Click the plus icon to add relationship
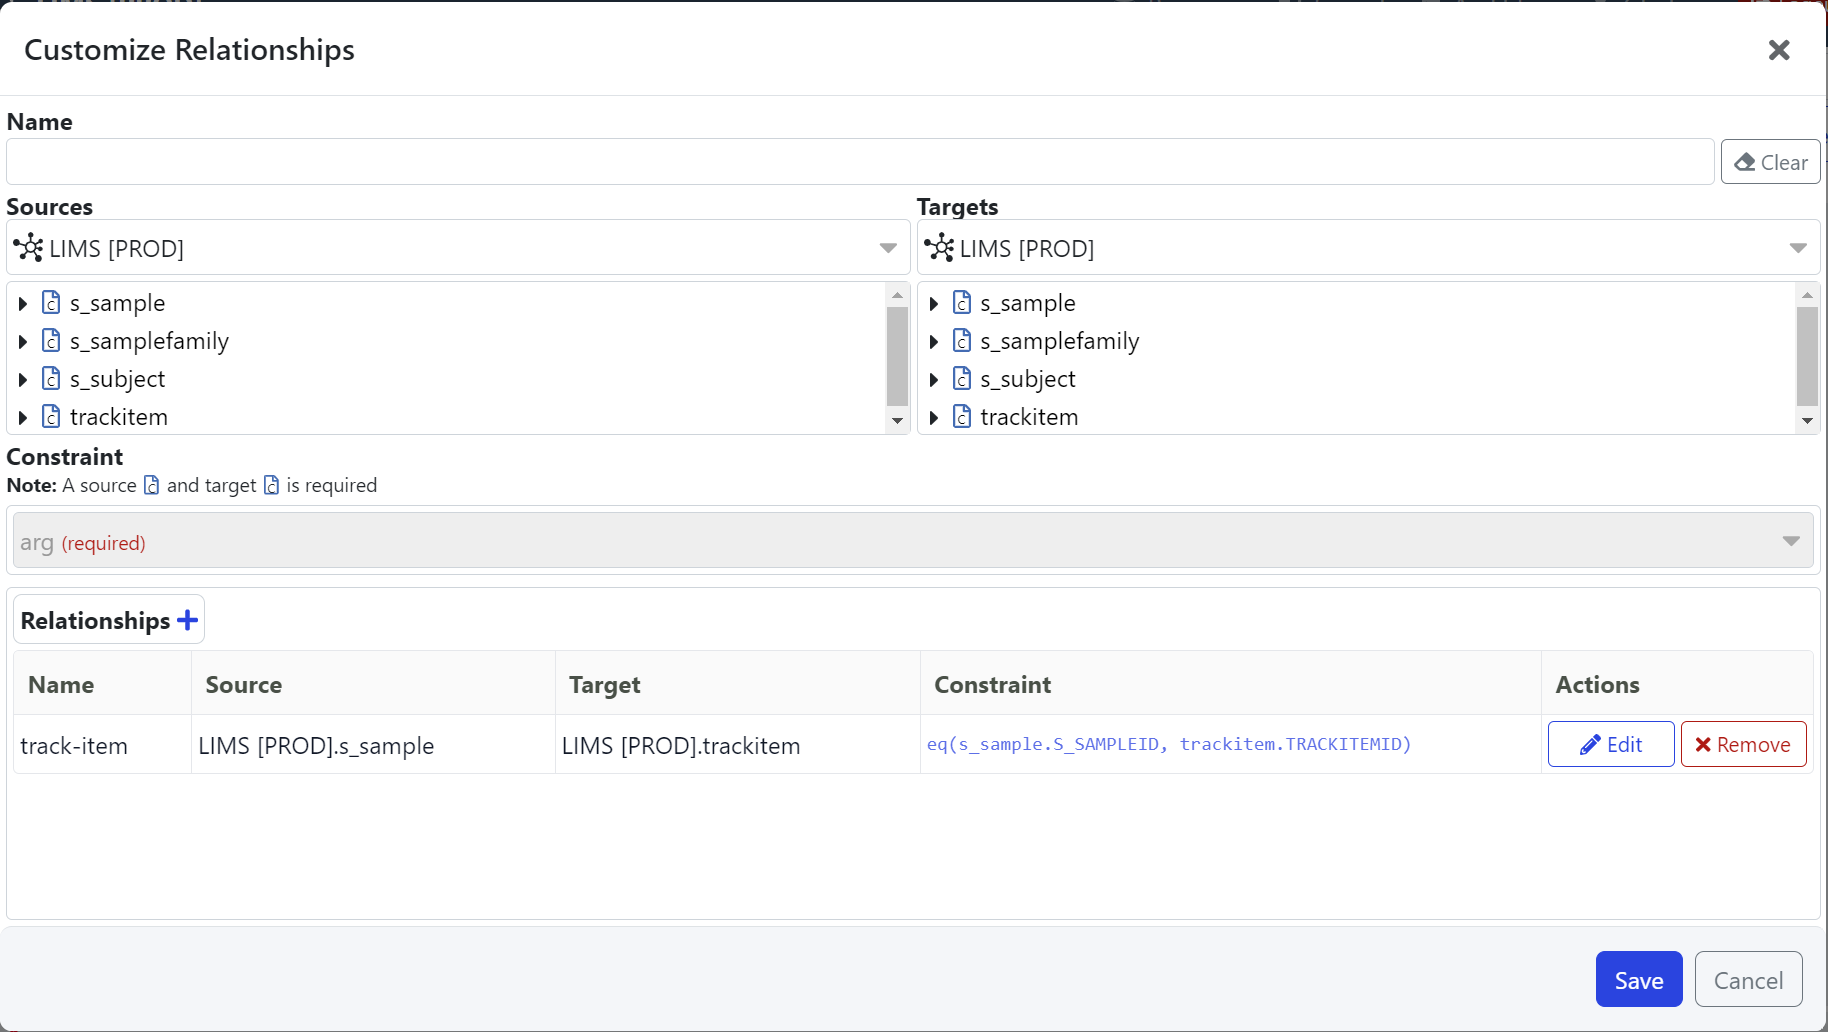Viewport: 1828px width, 1032px height. [x=187, y=620]
